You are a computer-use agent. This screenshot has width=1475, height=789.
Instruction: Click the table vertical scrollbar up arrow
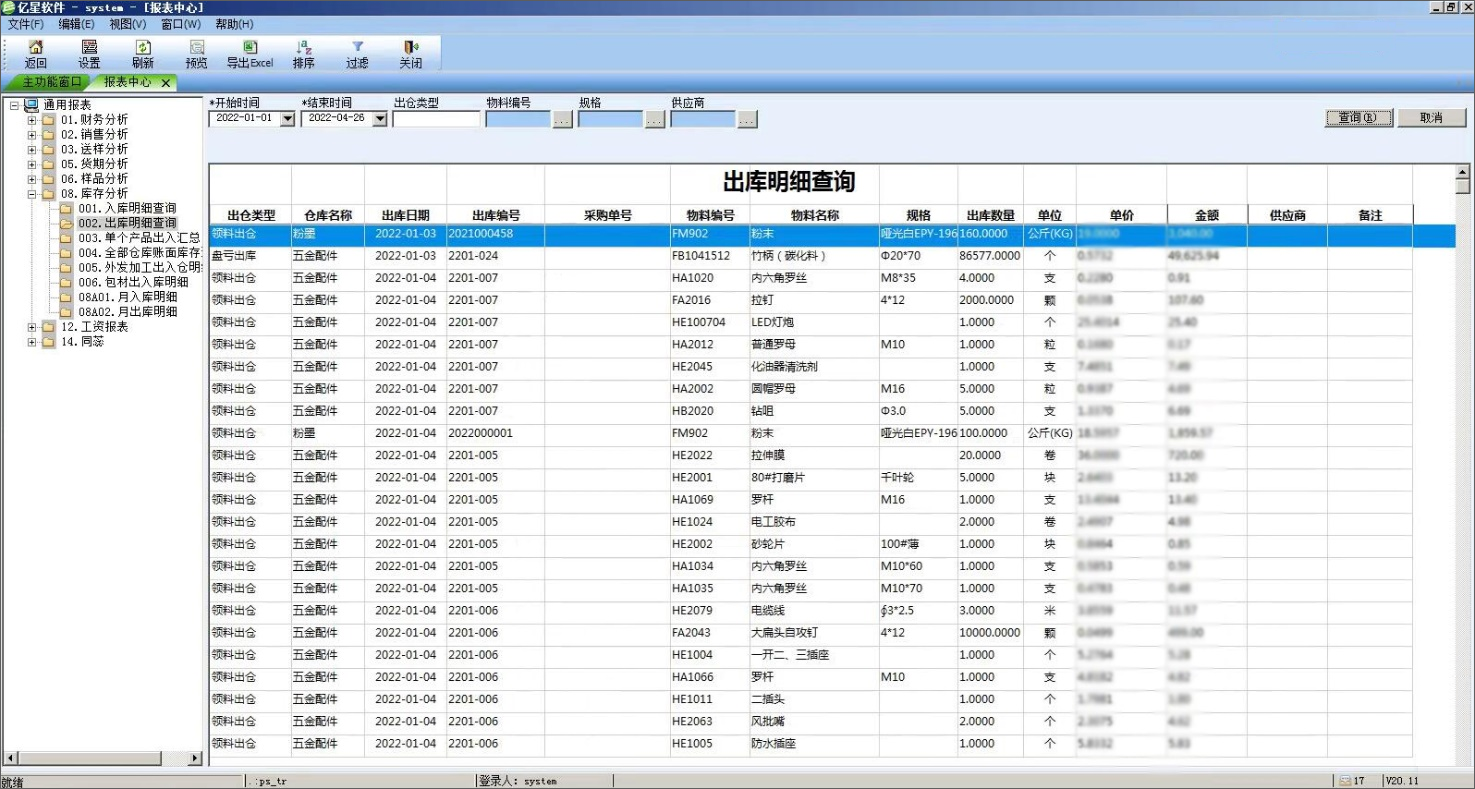[x=1463, y=172]
